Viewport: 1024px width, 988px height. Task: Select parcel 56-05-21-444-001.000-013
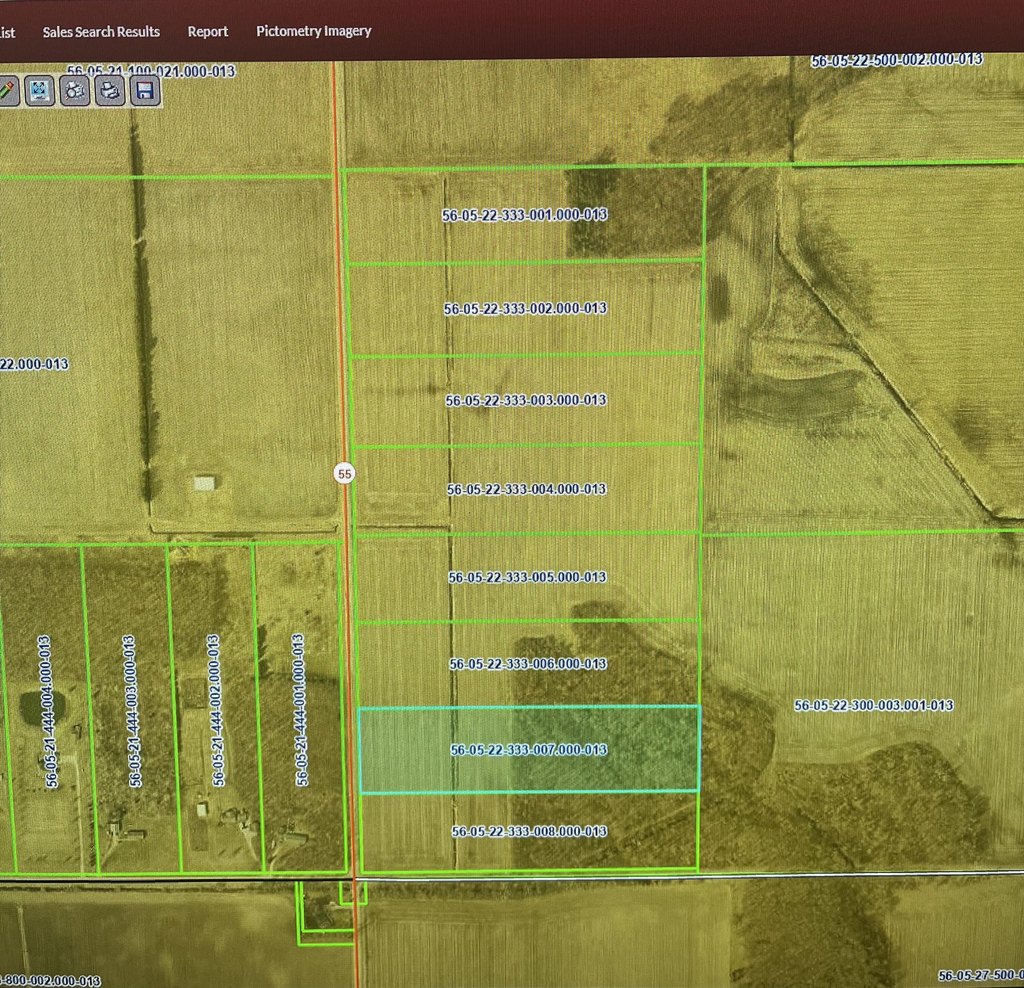point(300,710)
